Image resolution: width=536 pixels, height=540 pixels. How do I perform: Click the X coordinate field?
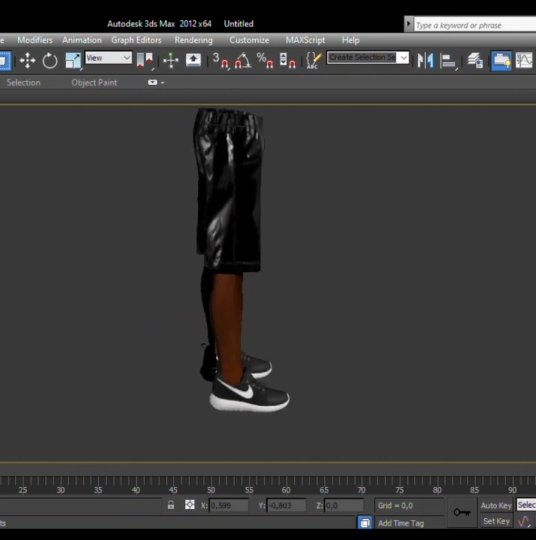tap(229, 506)
